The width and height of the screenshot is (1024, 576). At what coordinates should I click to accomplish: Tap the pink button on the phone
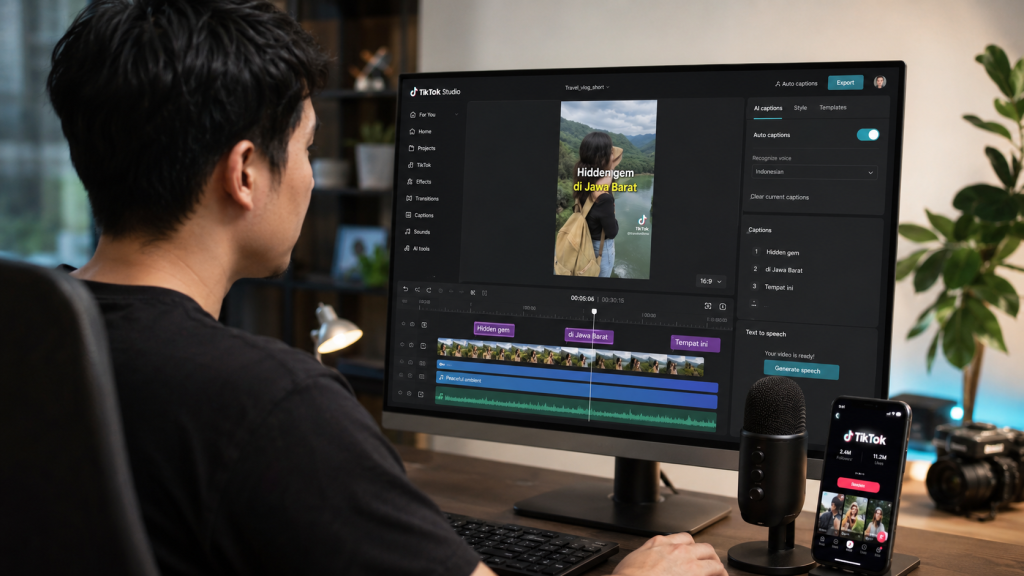858,485
